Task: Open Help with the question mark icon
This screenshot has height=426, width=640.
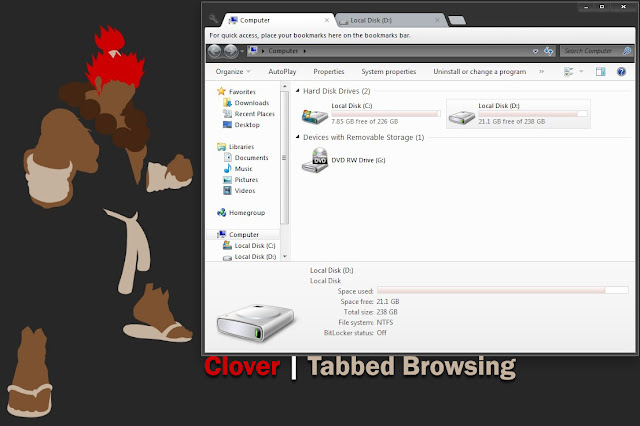Action: click(x=621, y=72)
